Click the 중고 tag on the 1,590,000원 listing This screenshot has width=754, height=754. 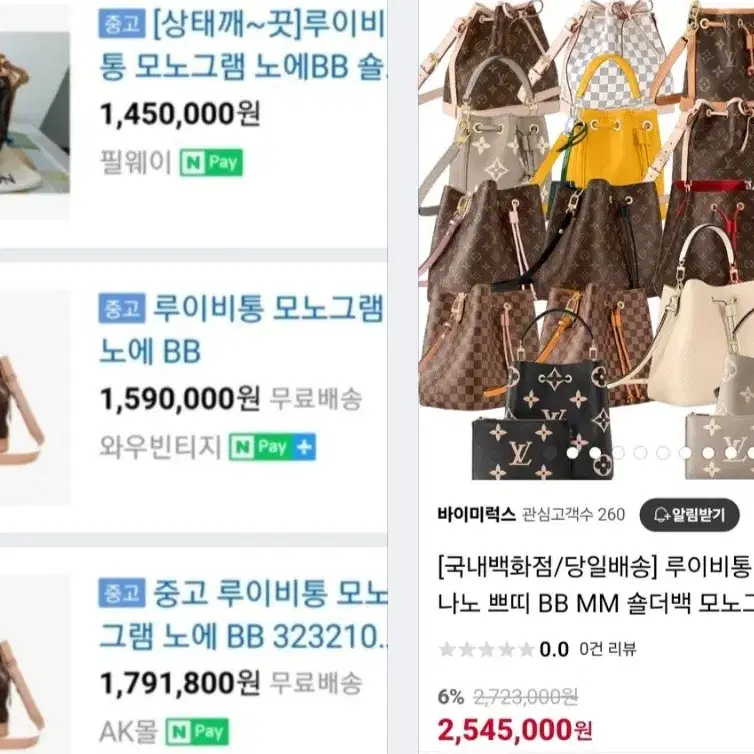point(122,308)
